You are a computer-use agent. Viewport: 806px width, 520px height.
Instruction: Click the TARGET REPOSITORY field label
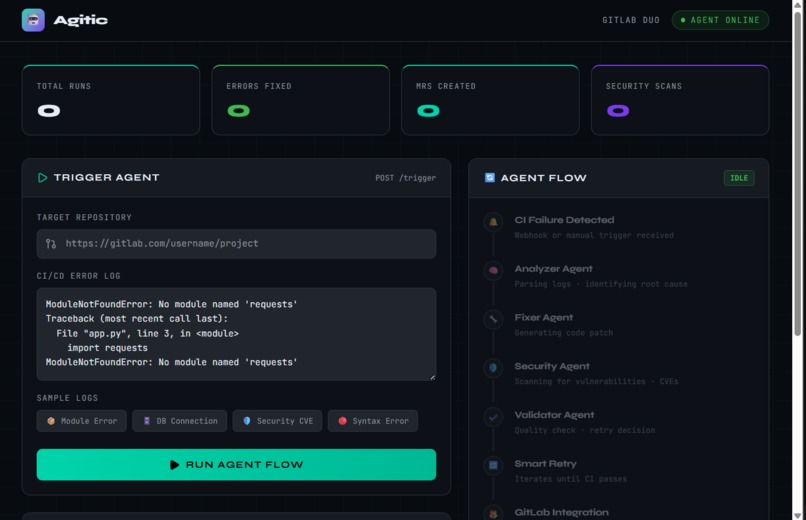coord(84,217)
